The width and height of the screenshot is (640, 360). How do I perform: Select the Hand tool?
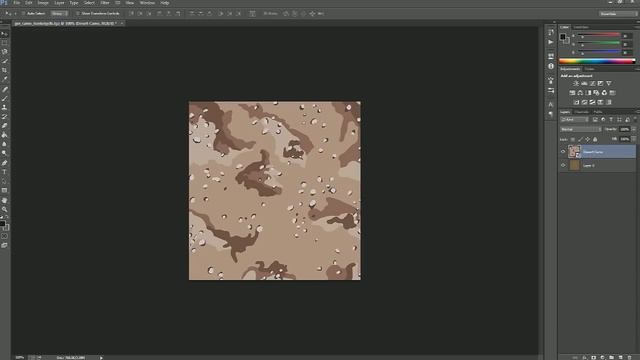[4, 200]
